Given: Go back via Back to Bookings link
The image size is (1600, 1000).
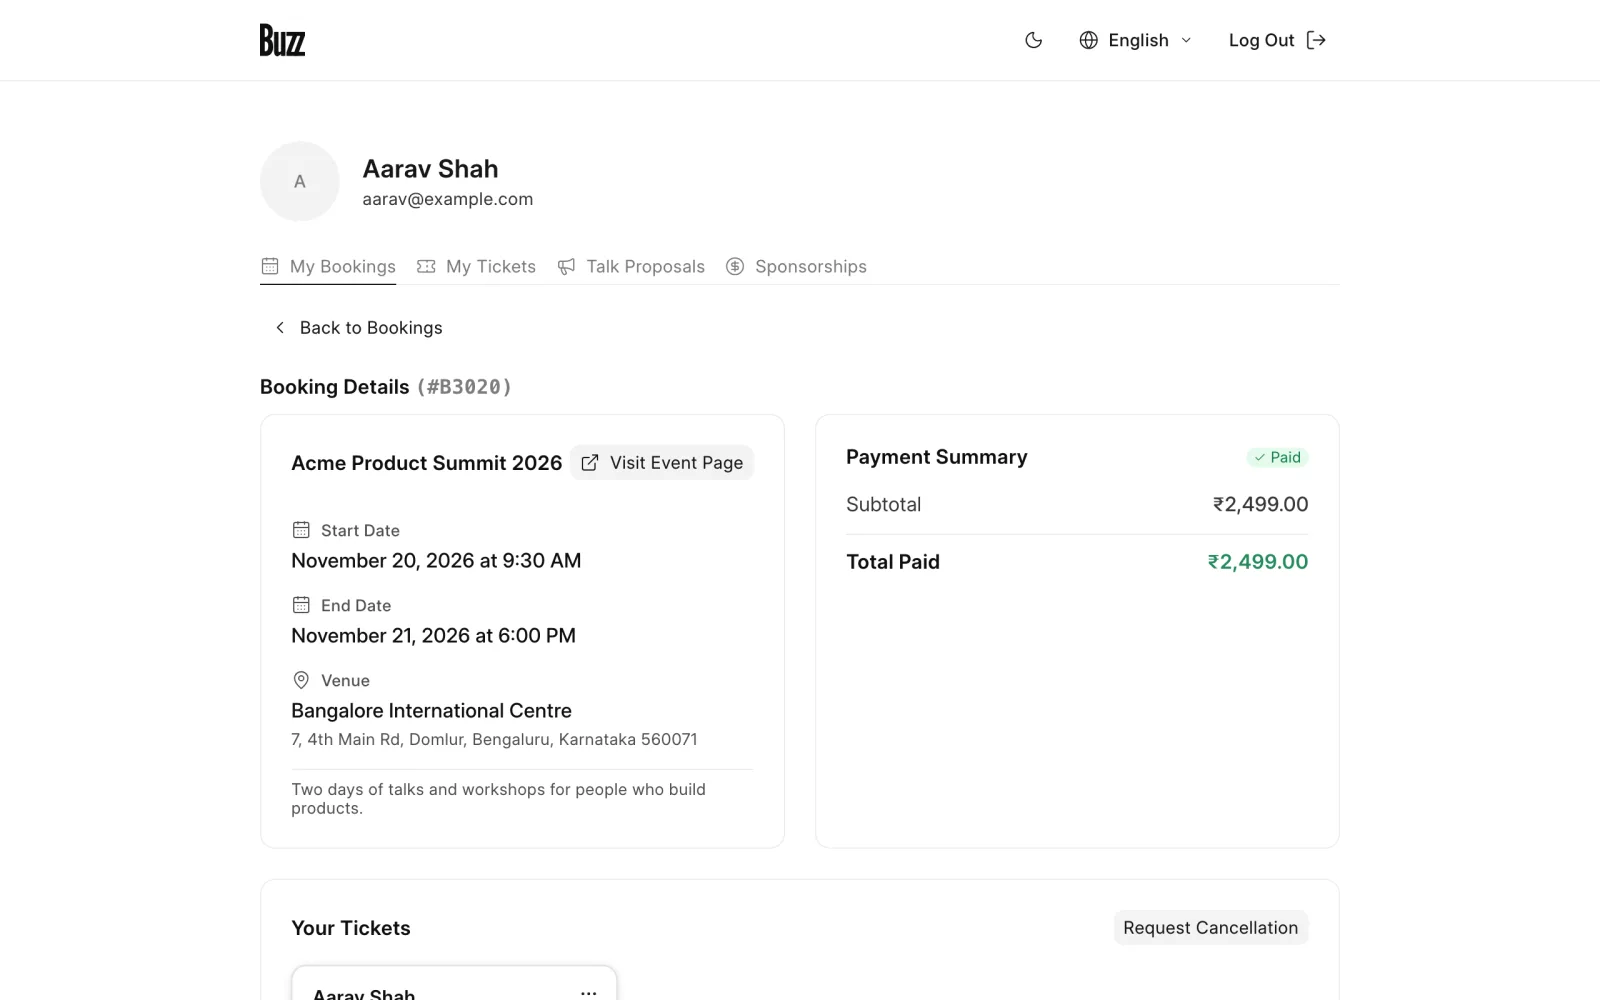Looking at the screenshot, I should tap(358, 328).
